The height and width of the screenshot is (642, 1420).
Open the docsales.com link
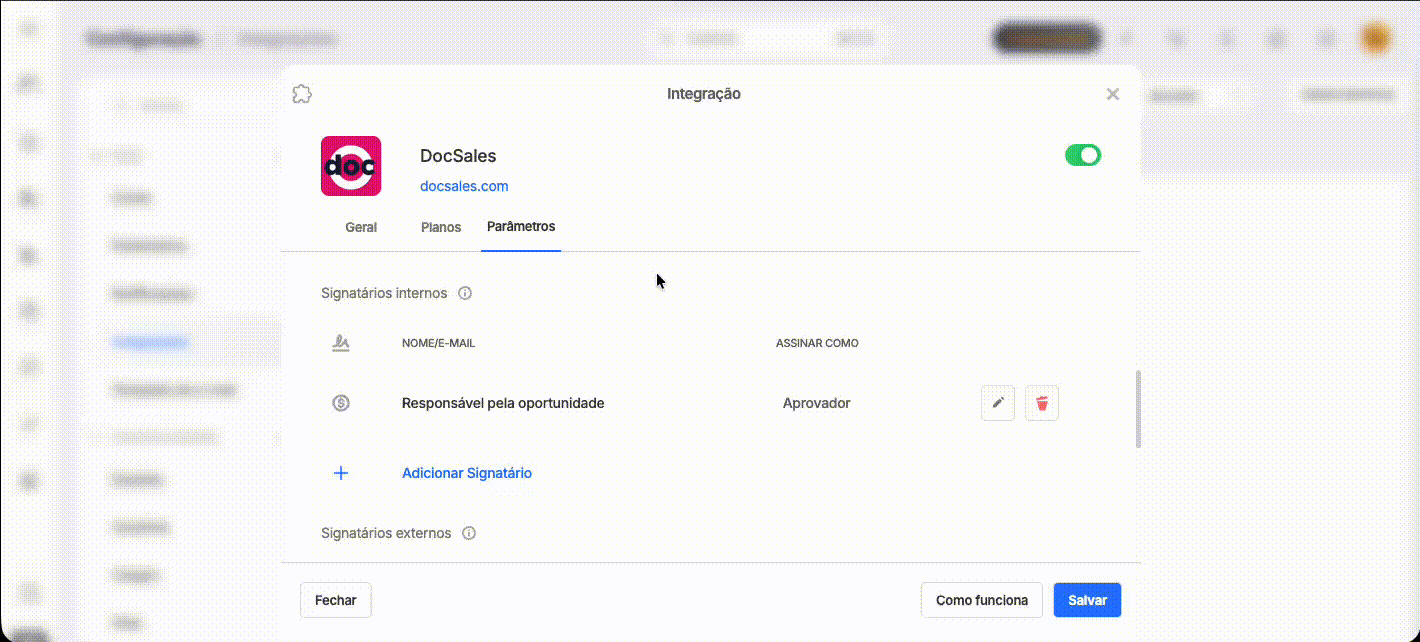(464, 186)
